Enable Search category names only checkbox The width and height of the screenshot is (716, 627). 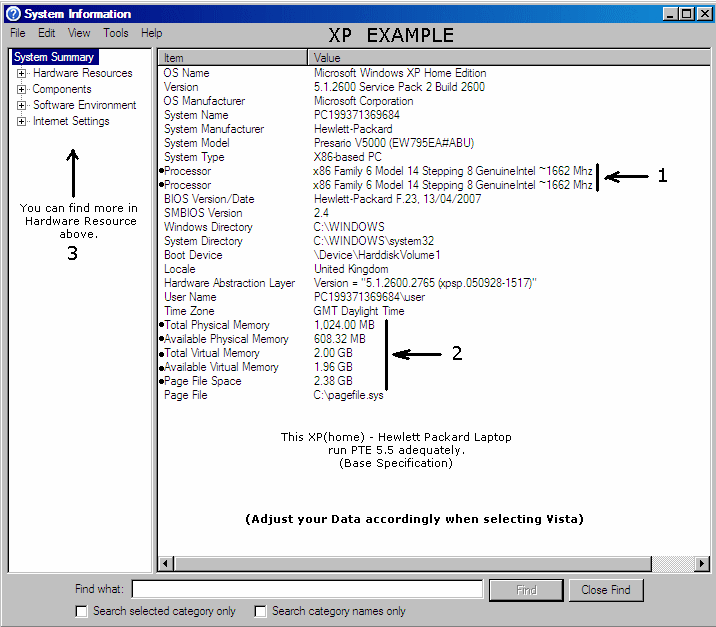point(261,611)
